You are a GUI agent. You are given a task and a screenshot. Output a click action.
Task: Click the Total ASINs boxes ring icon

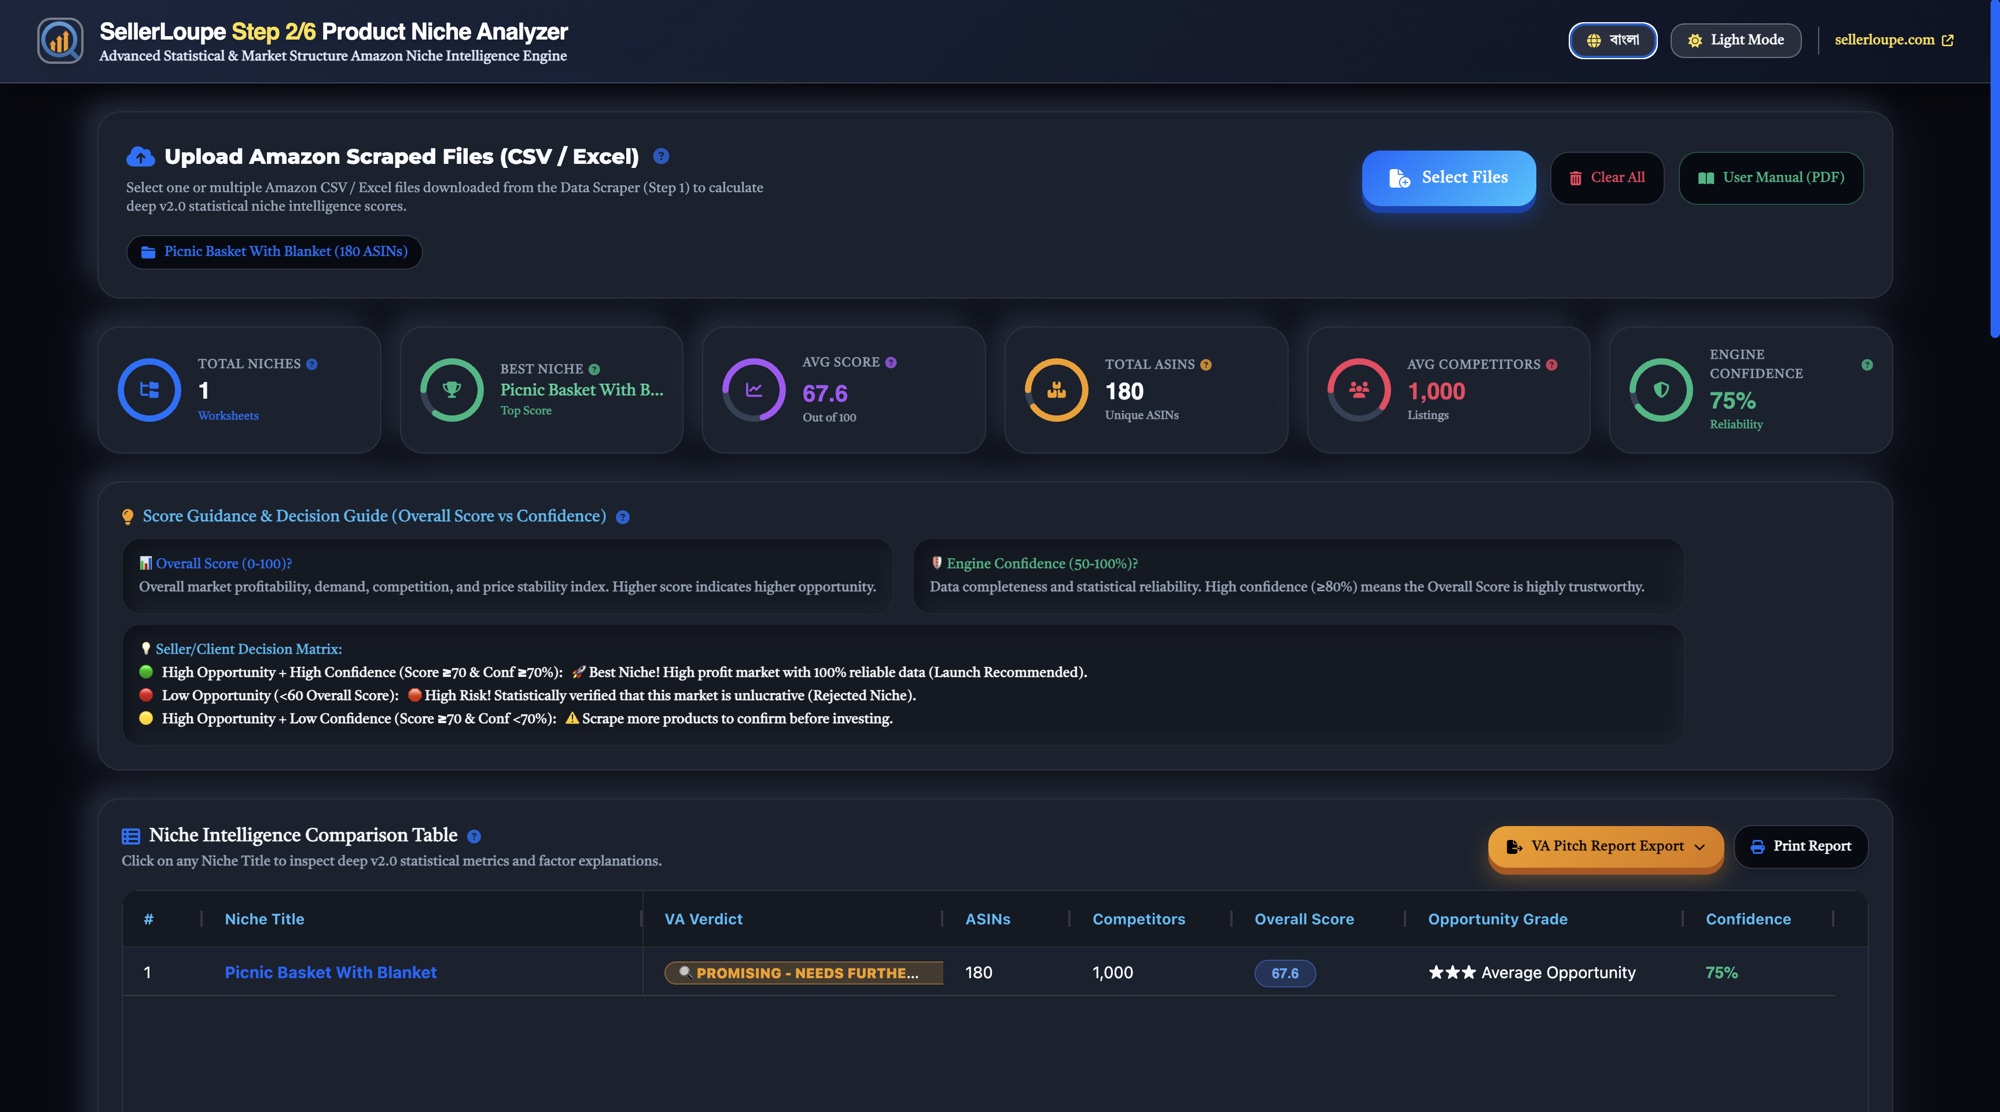(1056, 390)
